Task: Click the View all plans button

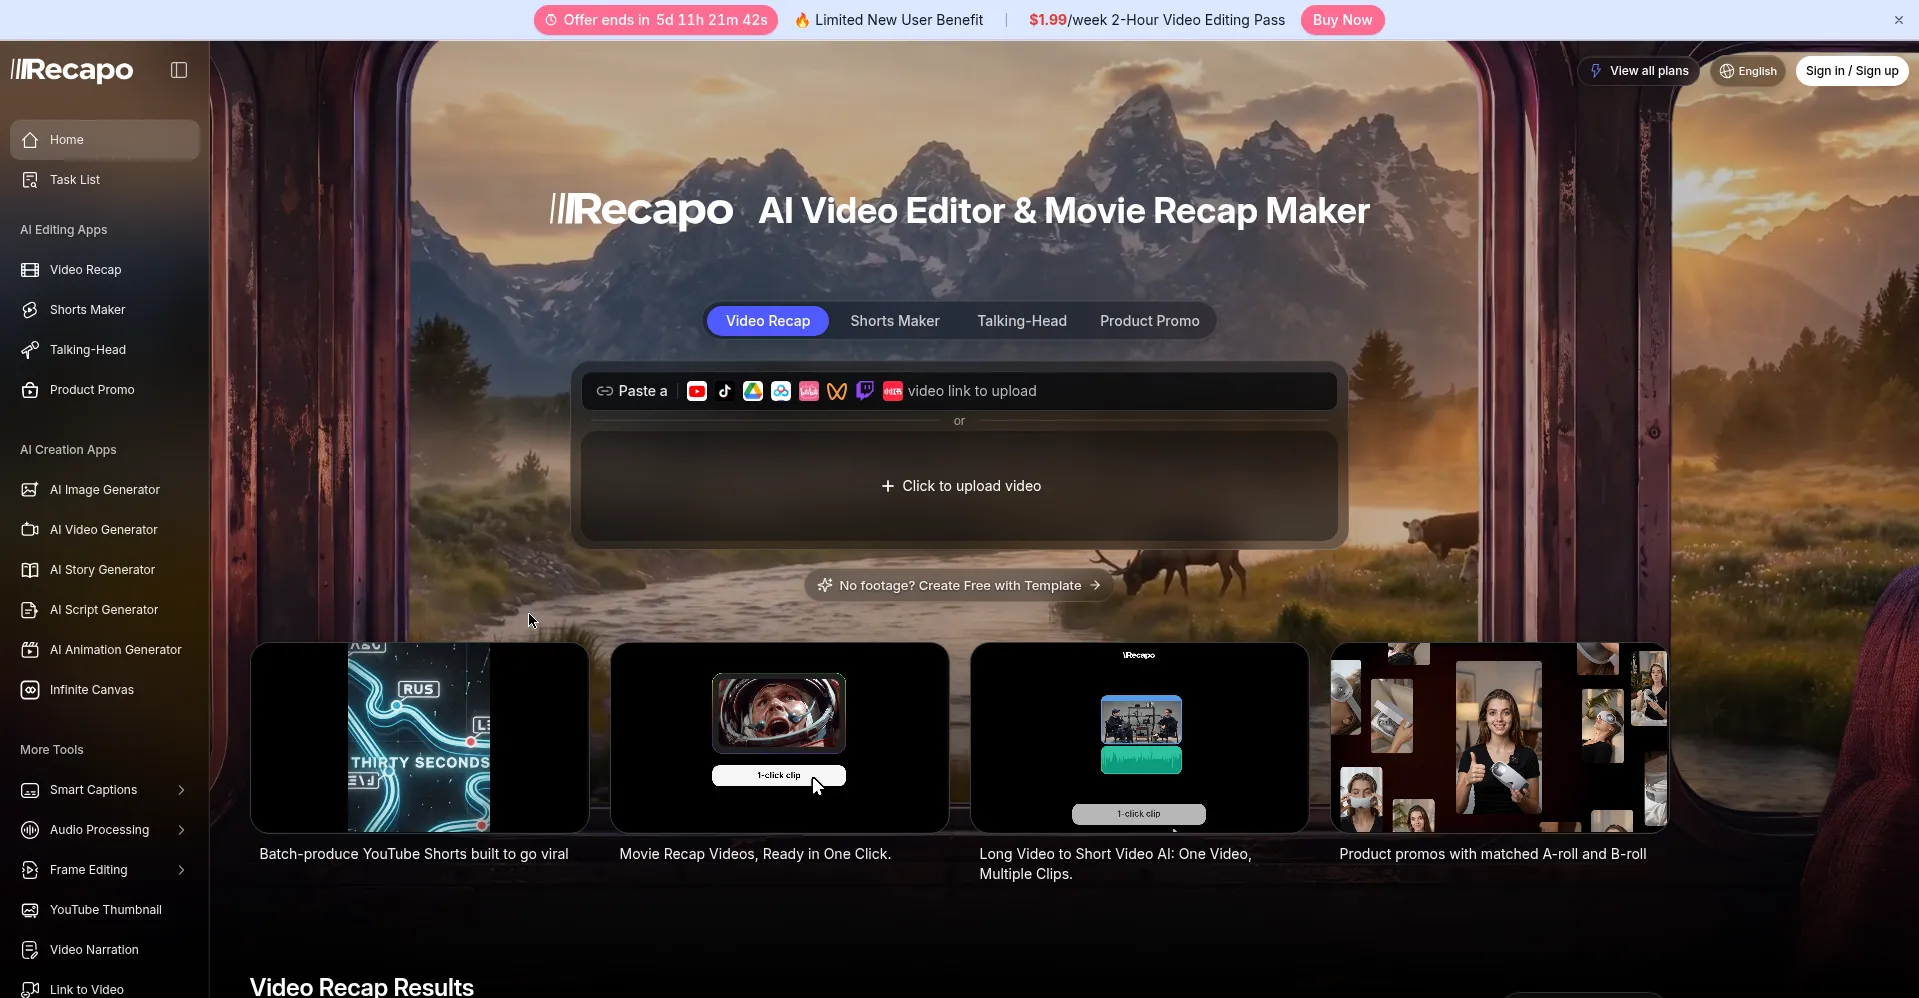Action: click(x=1638, y=71)
